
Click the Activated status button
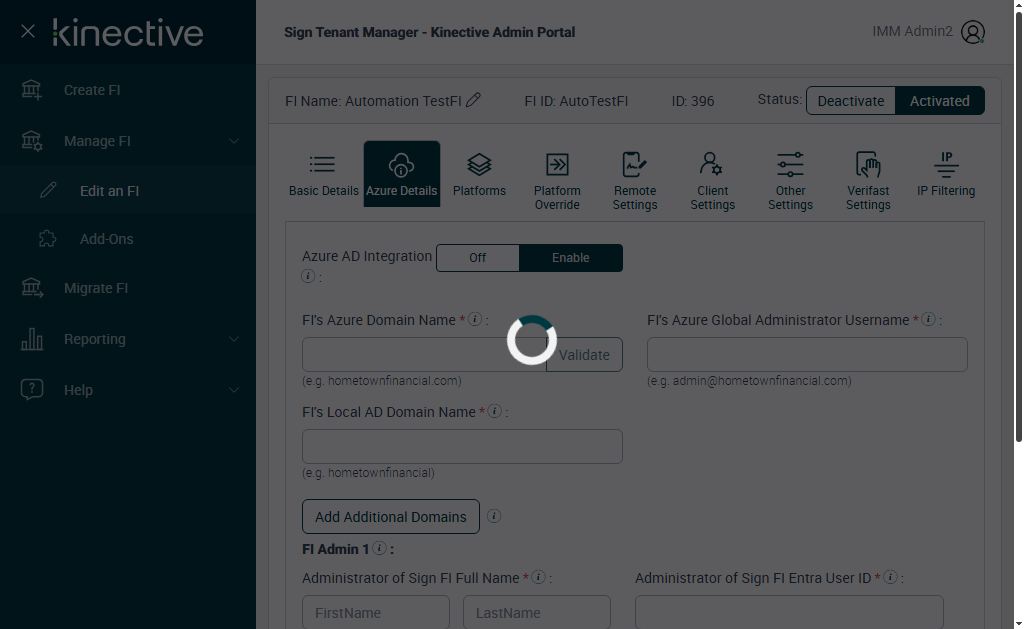(940, 101)
